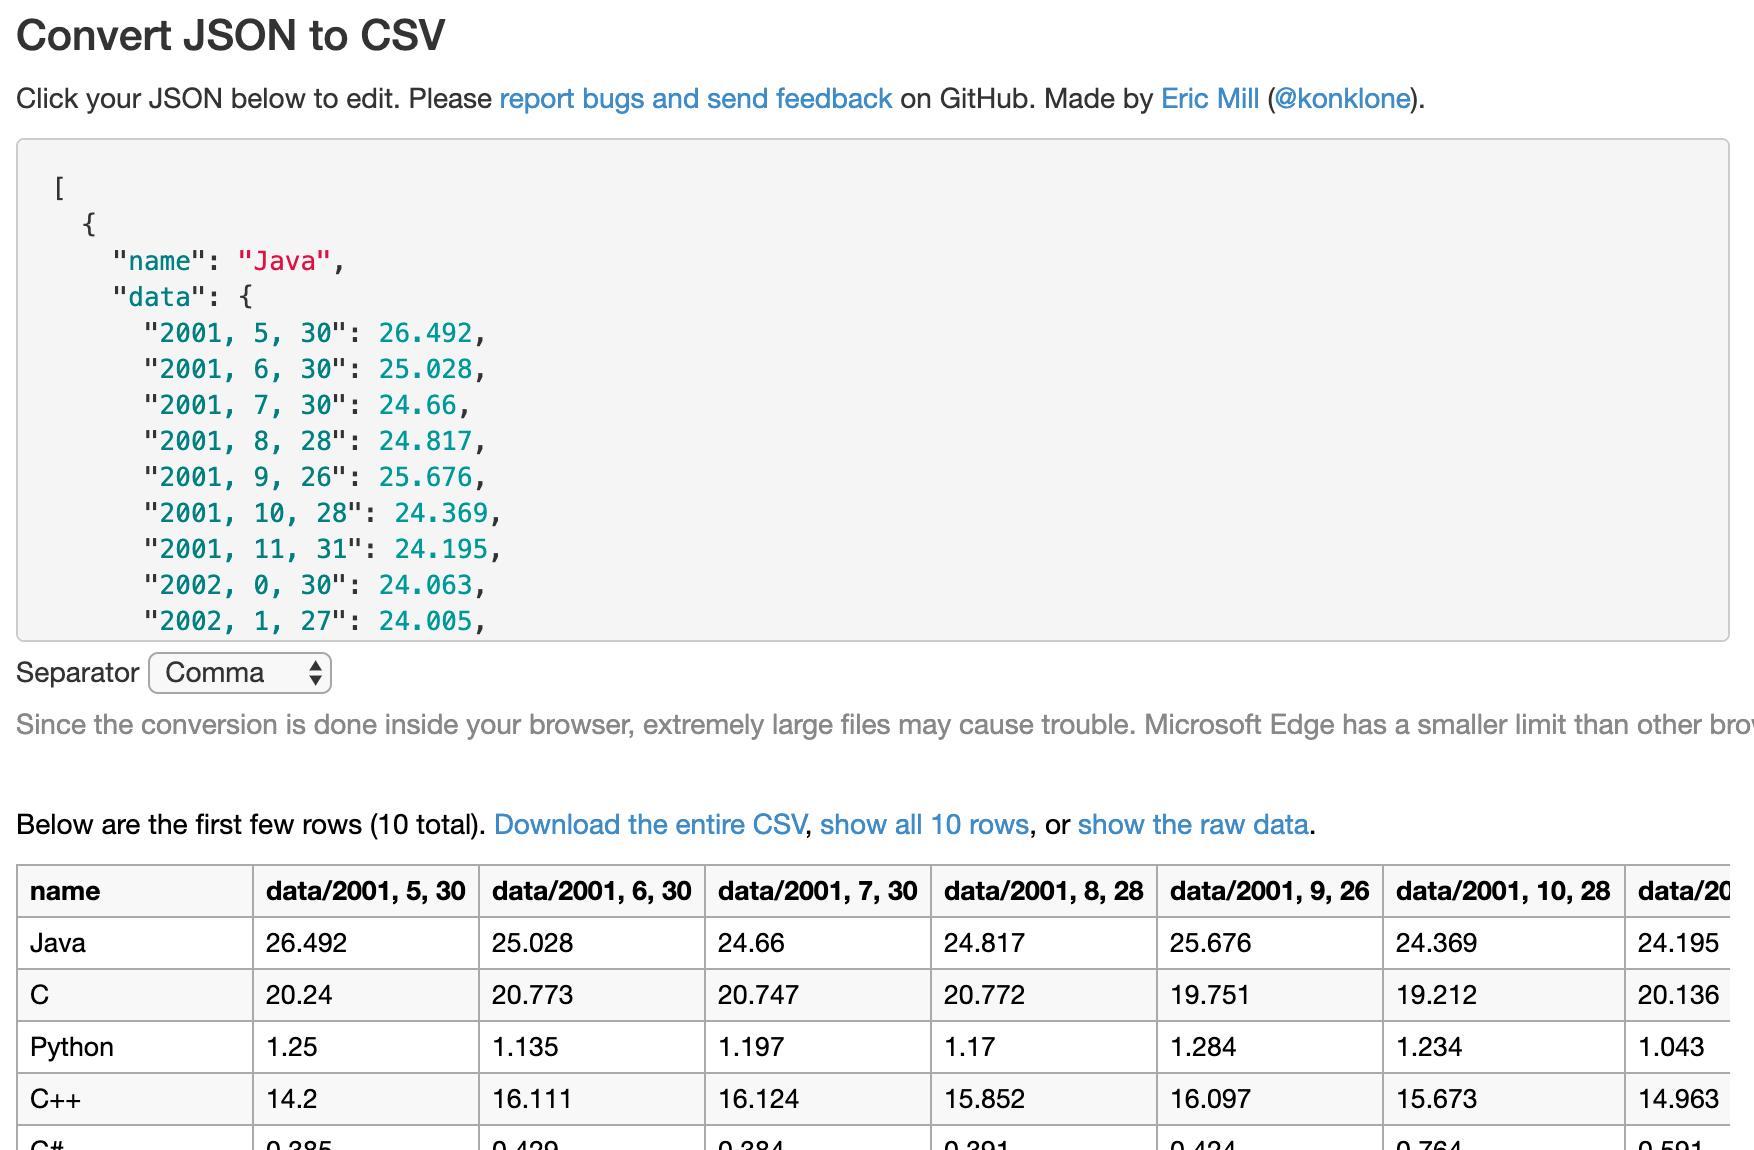Click the C++ row name cell

pos(55,1099)
